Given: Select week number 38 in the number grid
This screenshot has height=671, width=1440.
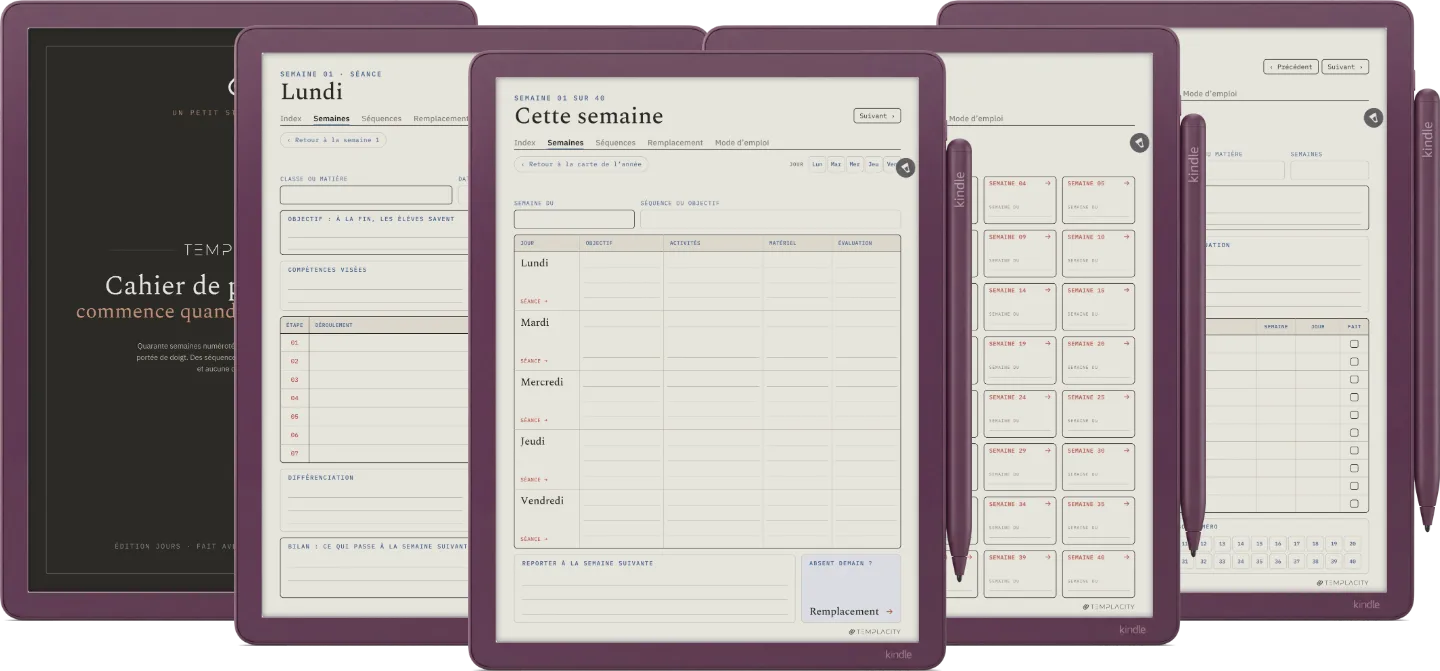Looking at the screenshot, I should [1316, 562].
